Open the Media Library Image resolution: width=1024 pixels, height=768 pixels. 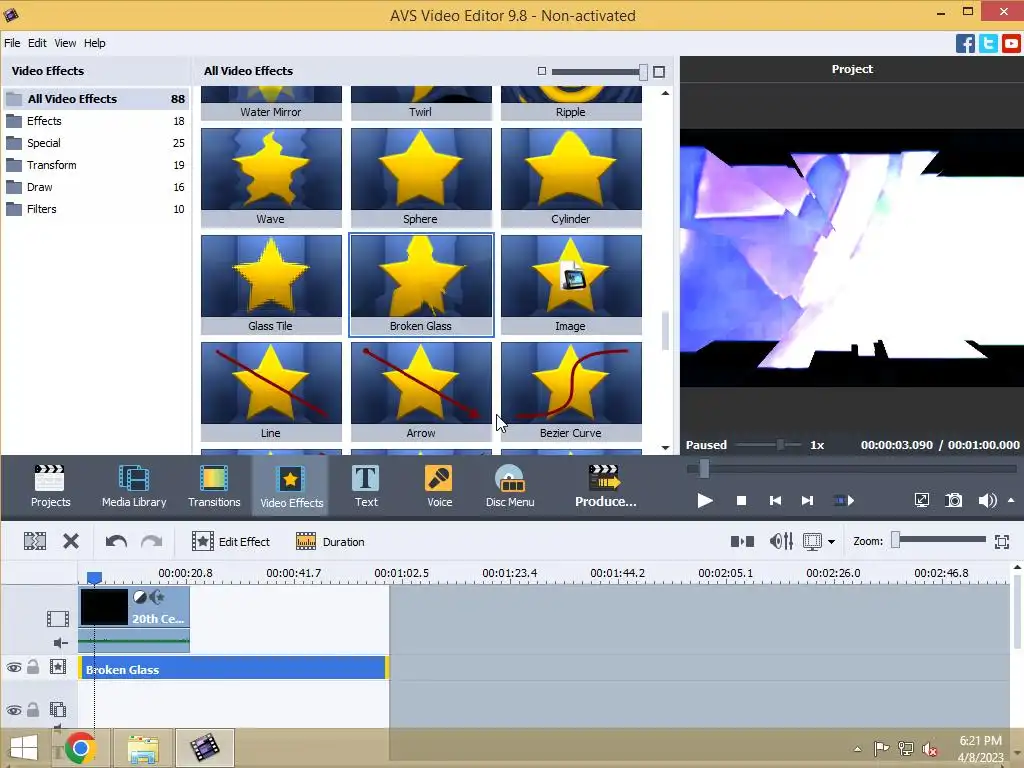[134, 486]
